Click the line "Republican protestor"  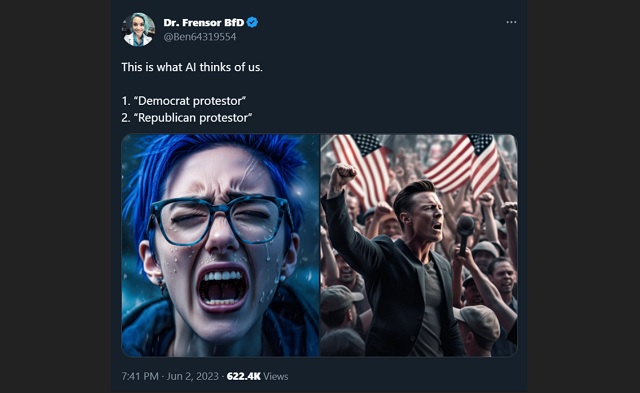click(x=187, y=118)
